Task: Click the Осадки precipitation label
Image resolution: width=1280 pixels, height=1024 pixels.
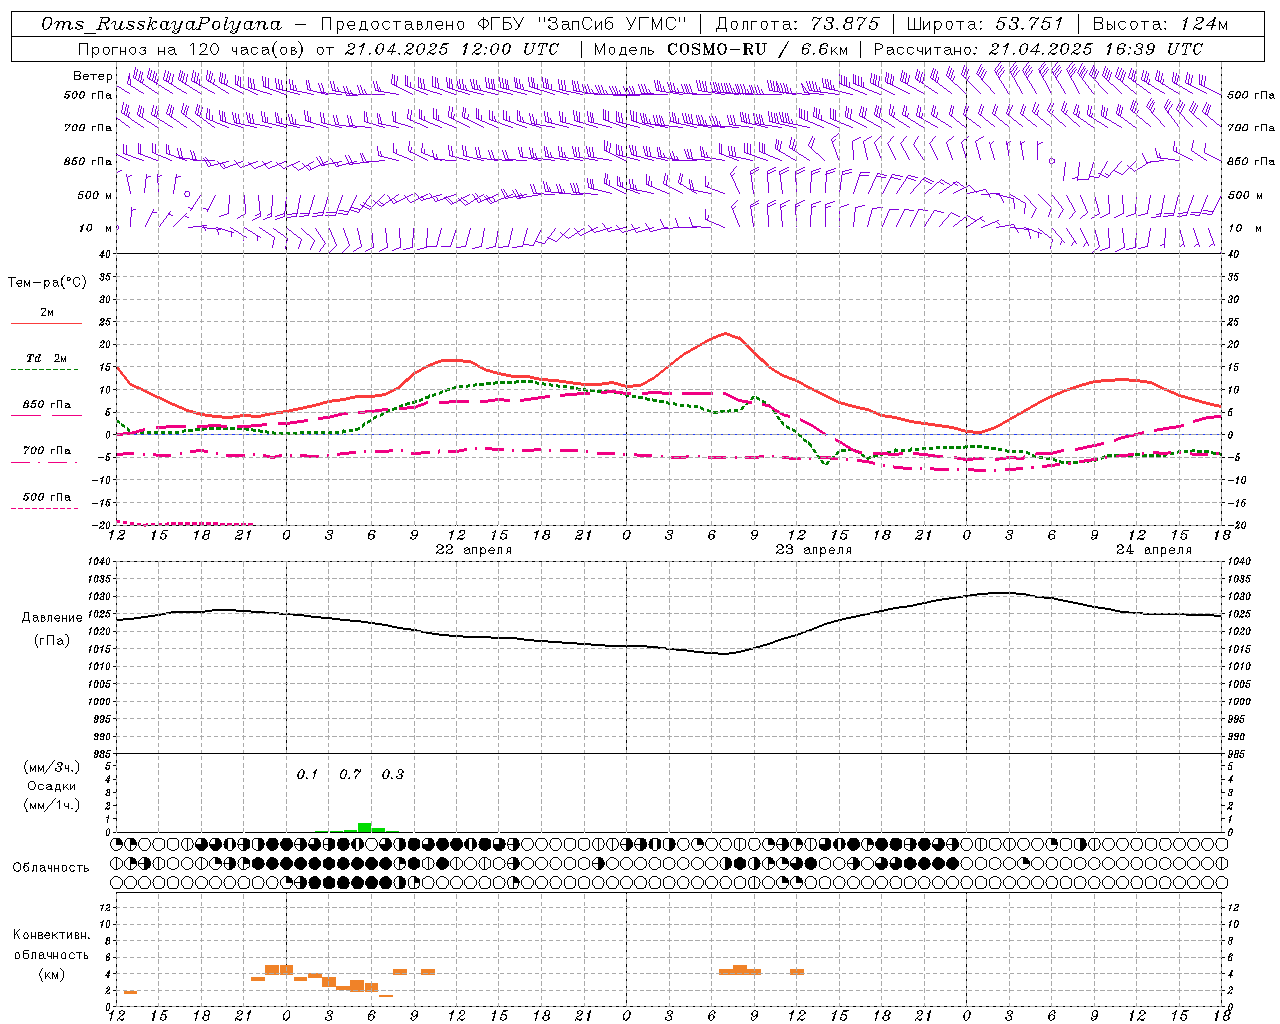Action: point(52,786)
